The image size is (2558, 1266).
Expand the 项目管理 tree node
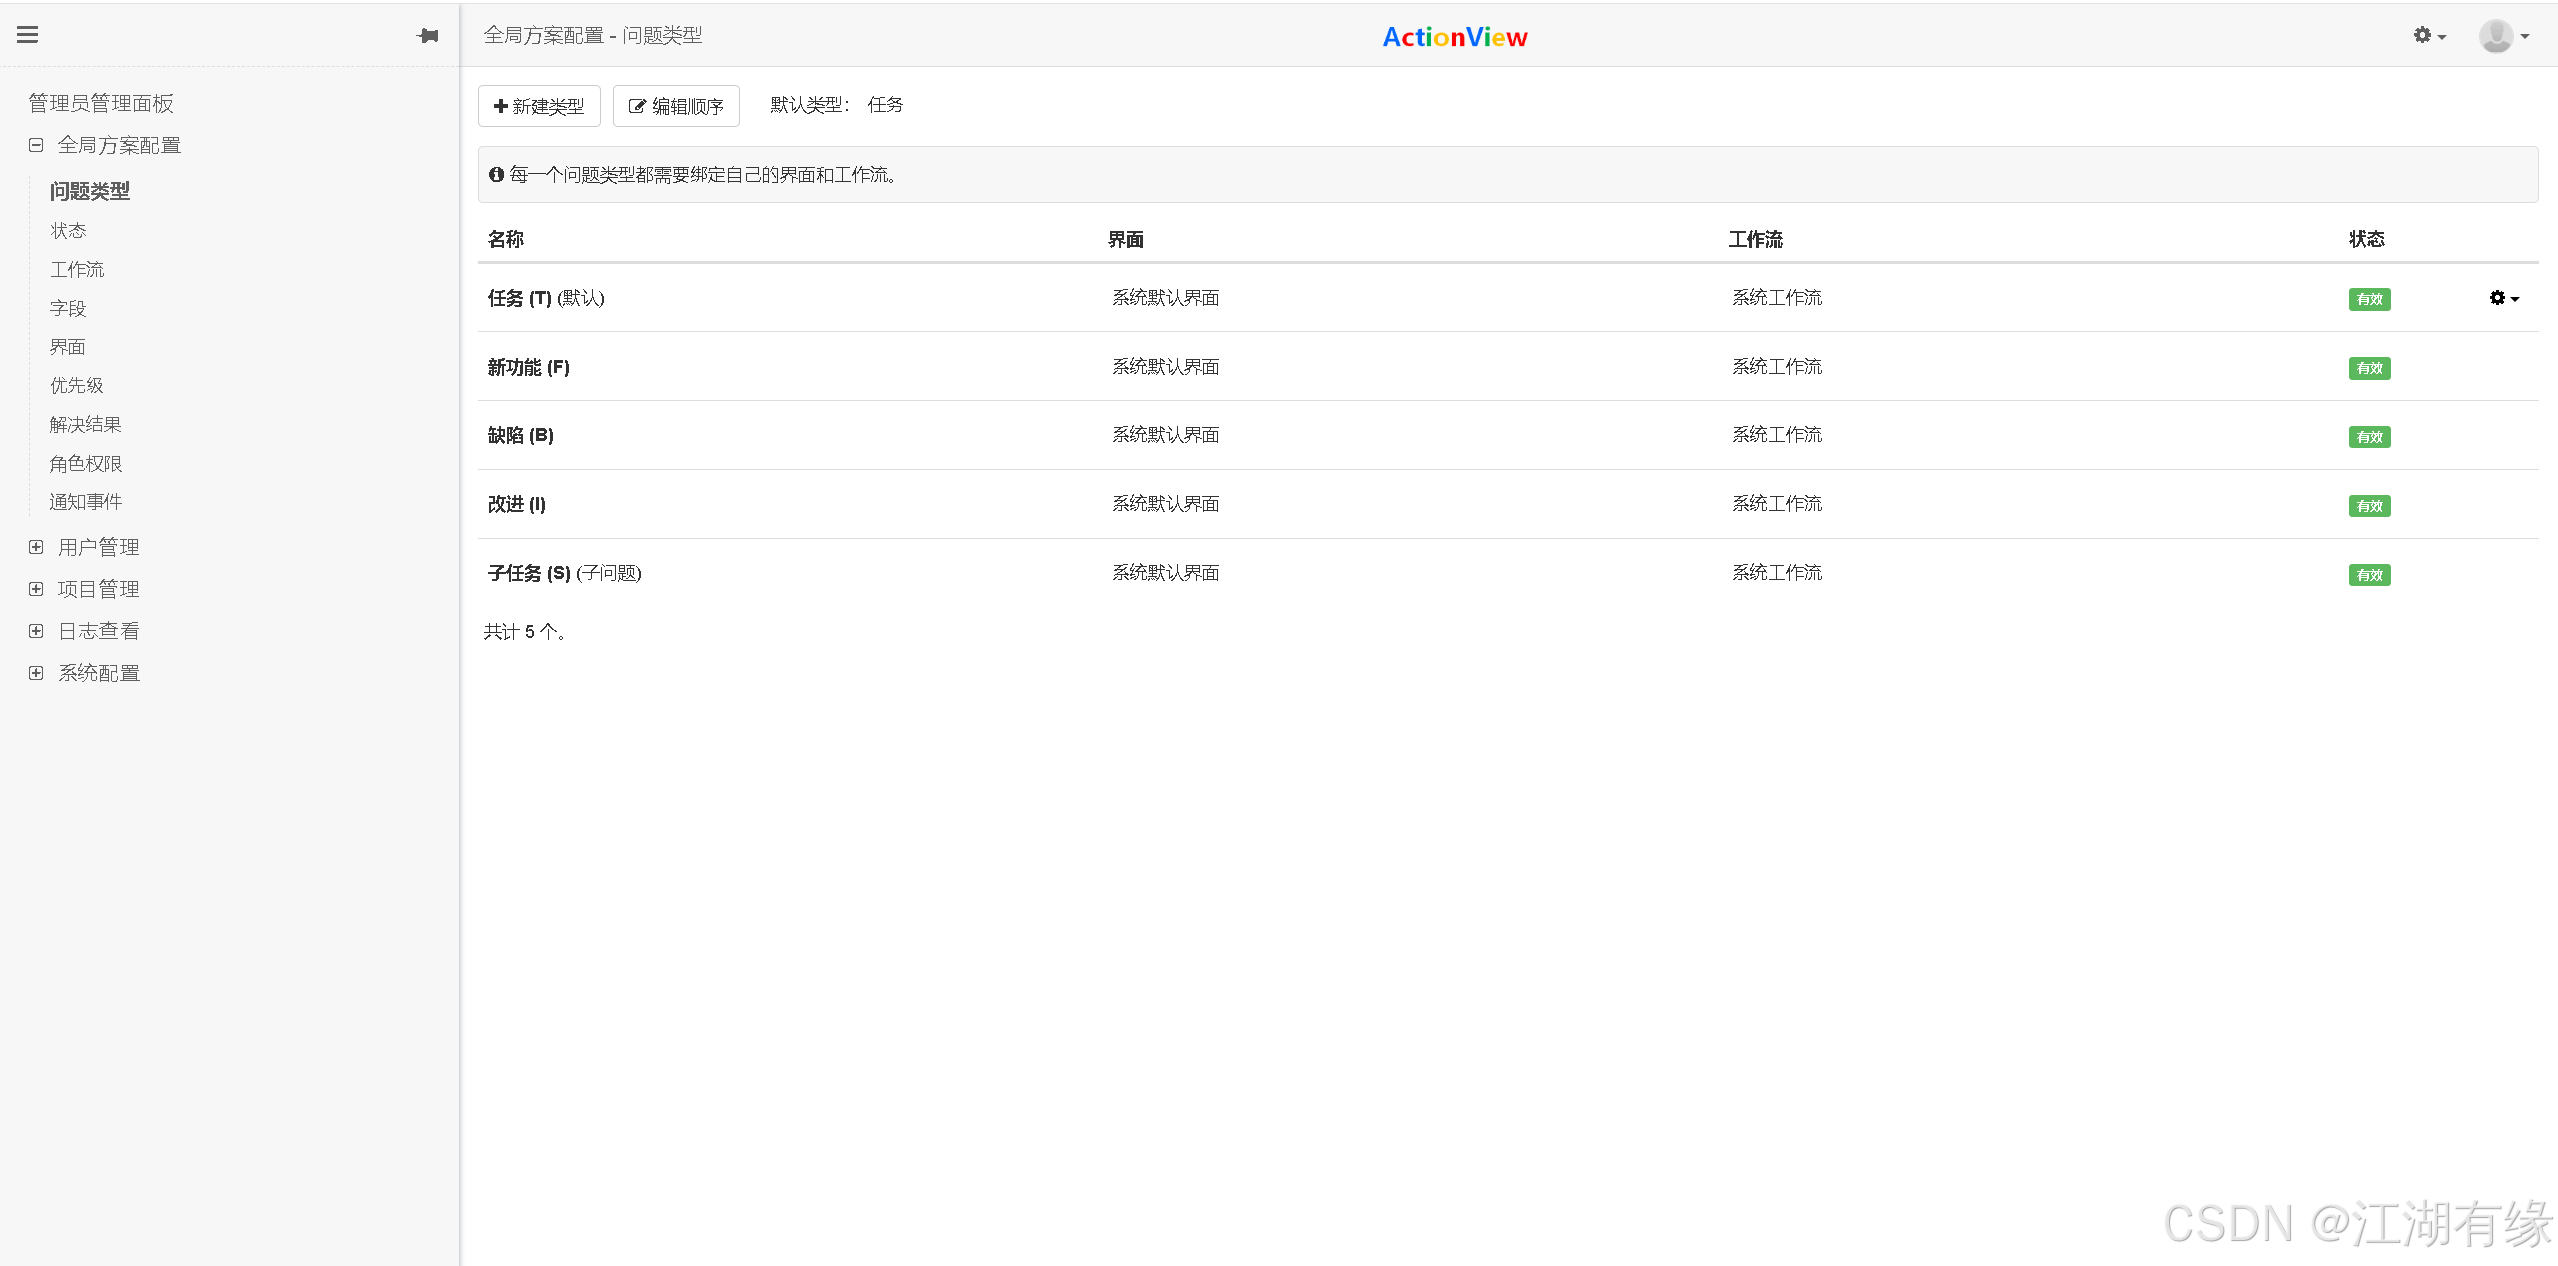coord(36,588)
